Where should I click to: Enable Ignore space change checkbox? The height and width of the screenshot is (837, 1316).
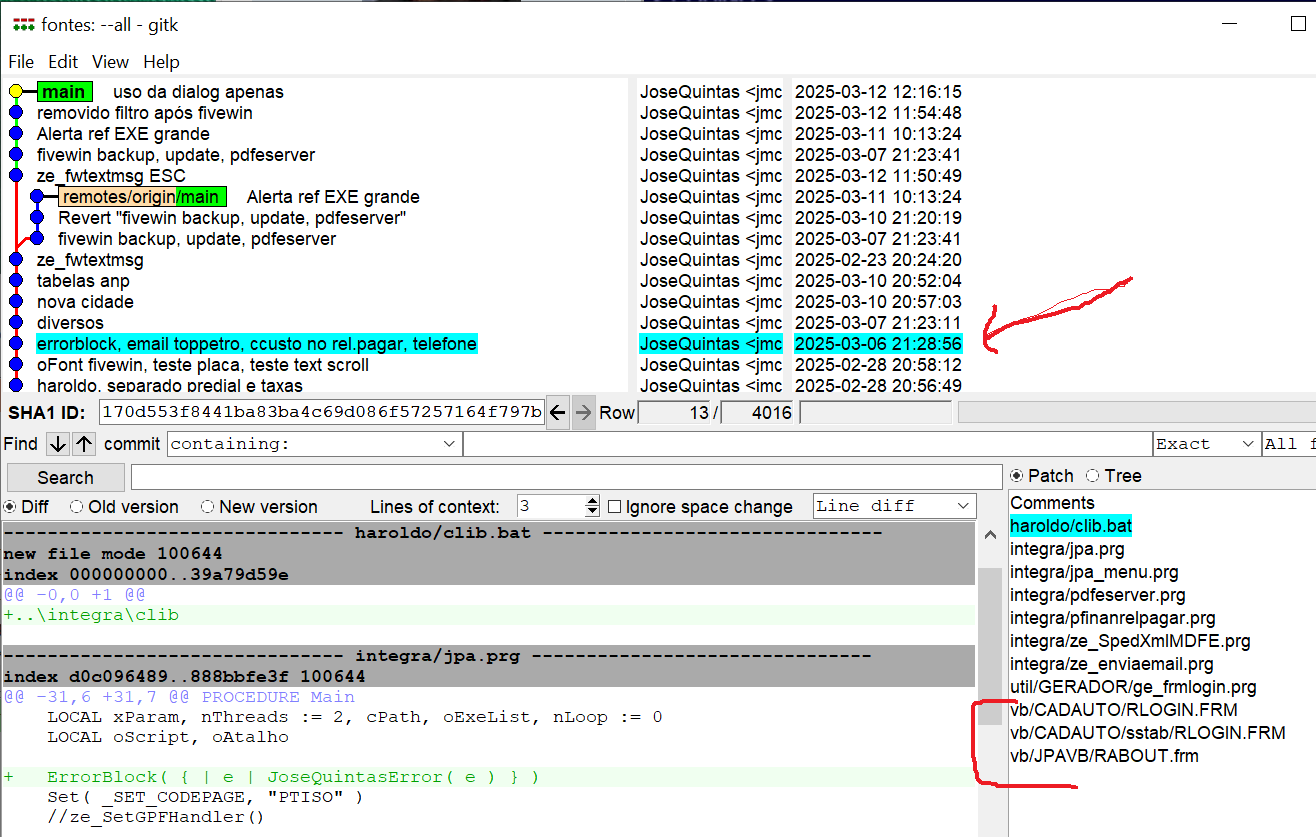point(615,507)
